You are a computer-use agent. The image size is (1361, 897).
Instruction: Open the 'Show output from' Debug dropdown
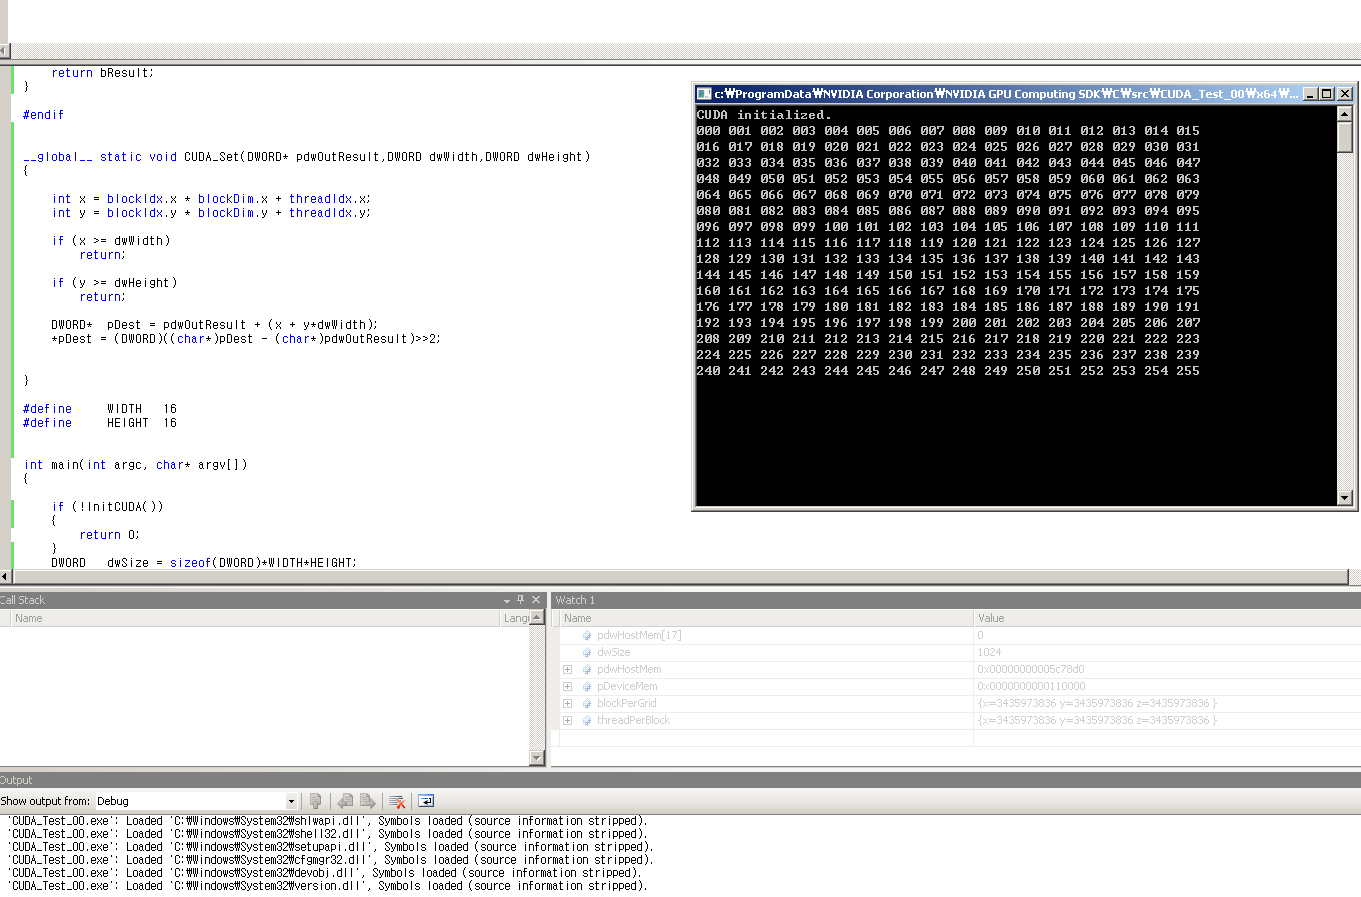pyautogui.click(x=291, y=801)
